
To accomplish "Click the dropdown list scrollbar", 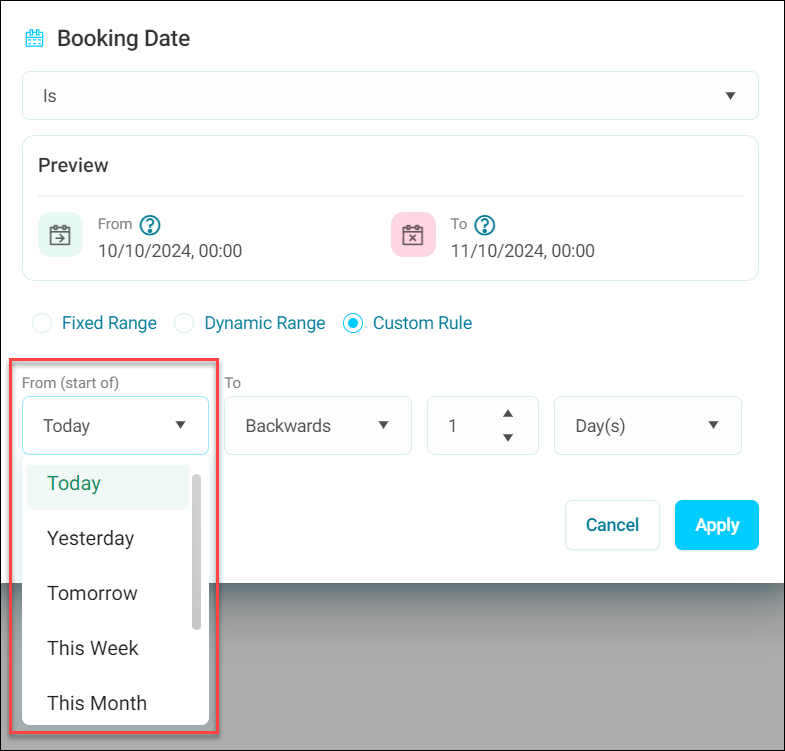I will (x=196, y=552).
